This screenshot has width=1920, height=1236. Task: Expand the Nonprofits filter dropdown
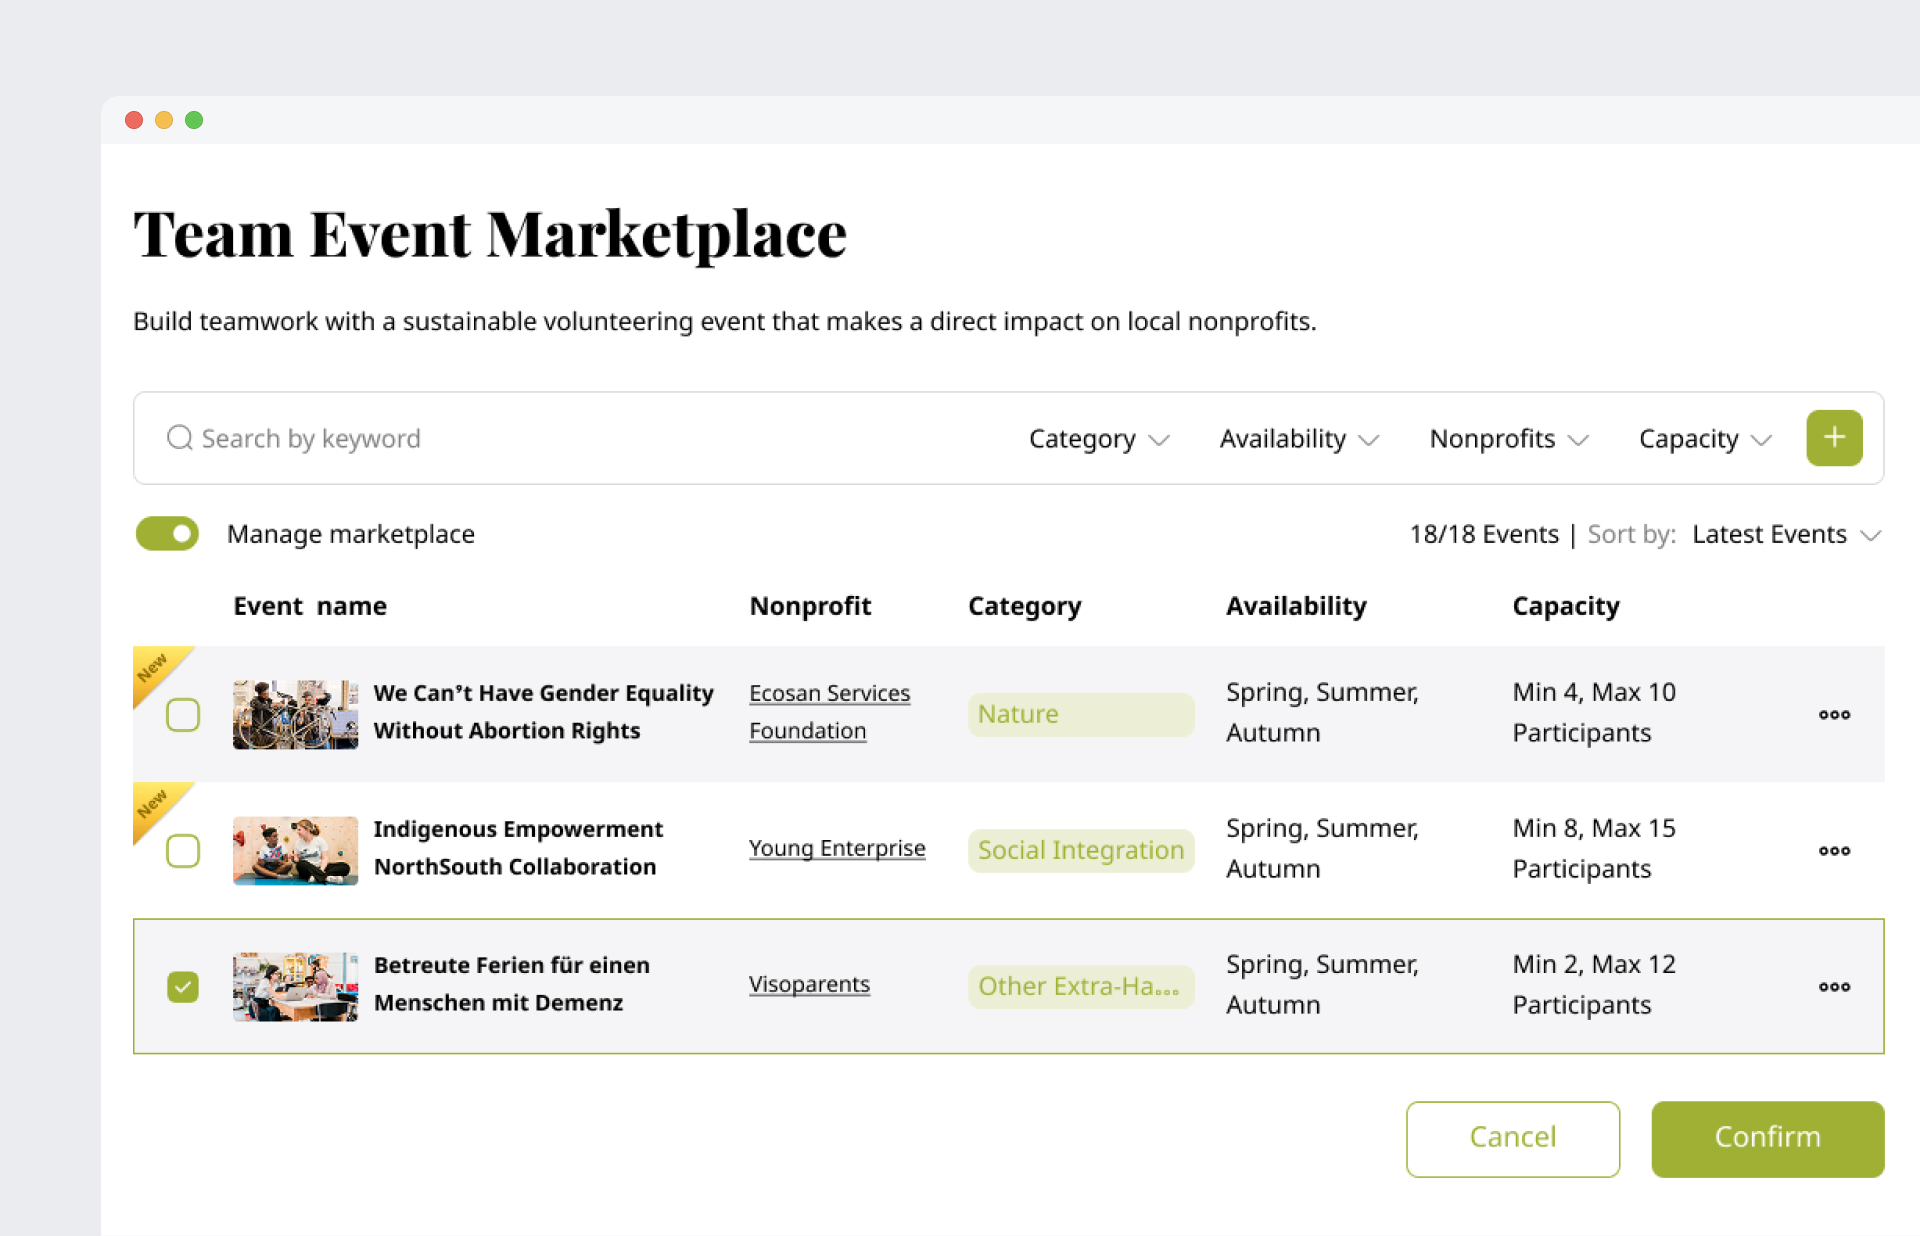click(1508, 439)
